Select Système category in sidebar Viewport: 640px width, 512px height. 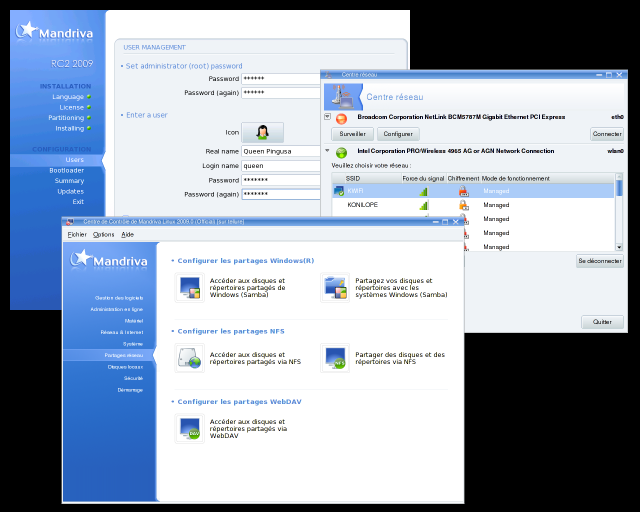(133, 344)
